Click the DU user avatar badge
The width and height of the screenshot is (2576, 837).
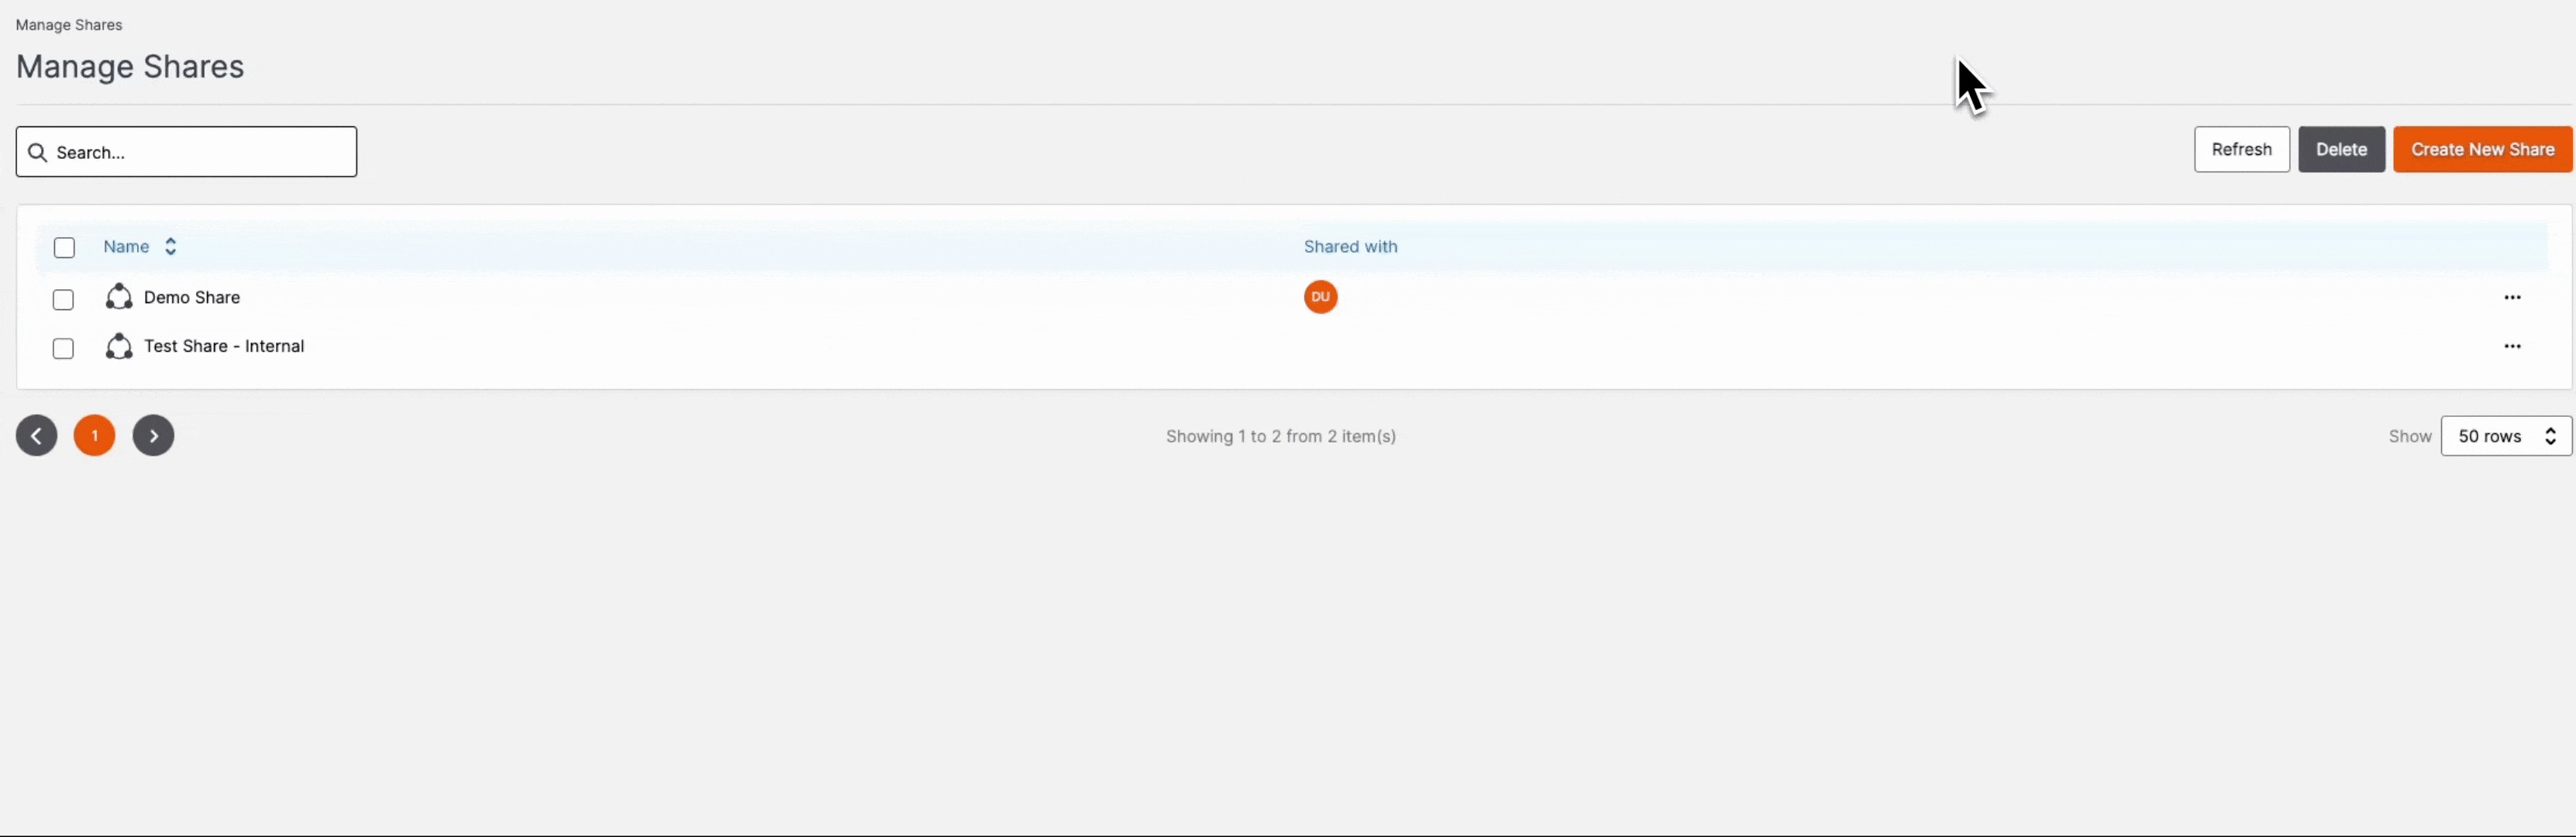click(x=1320, y=297)
